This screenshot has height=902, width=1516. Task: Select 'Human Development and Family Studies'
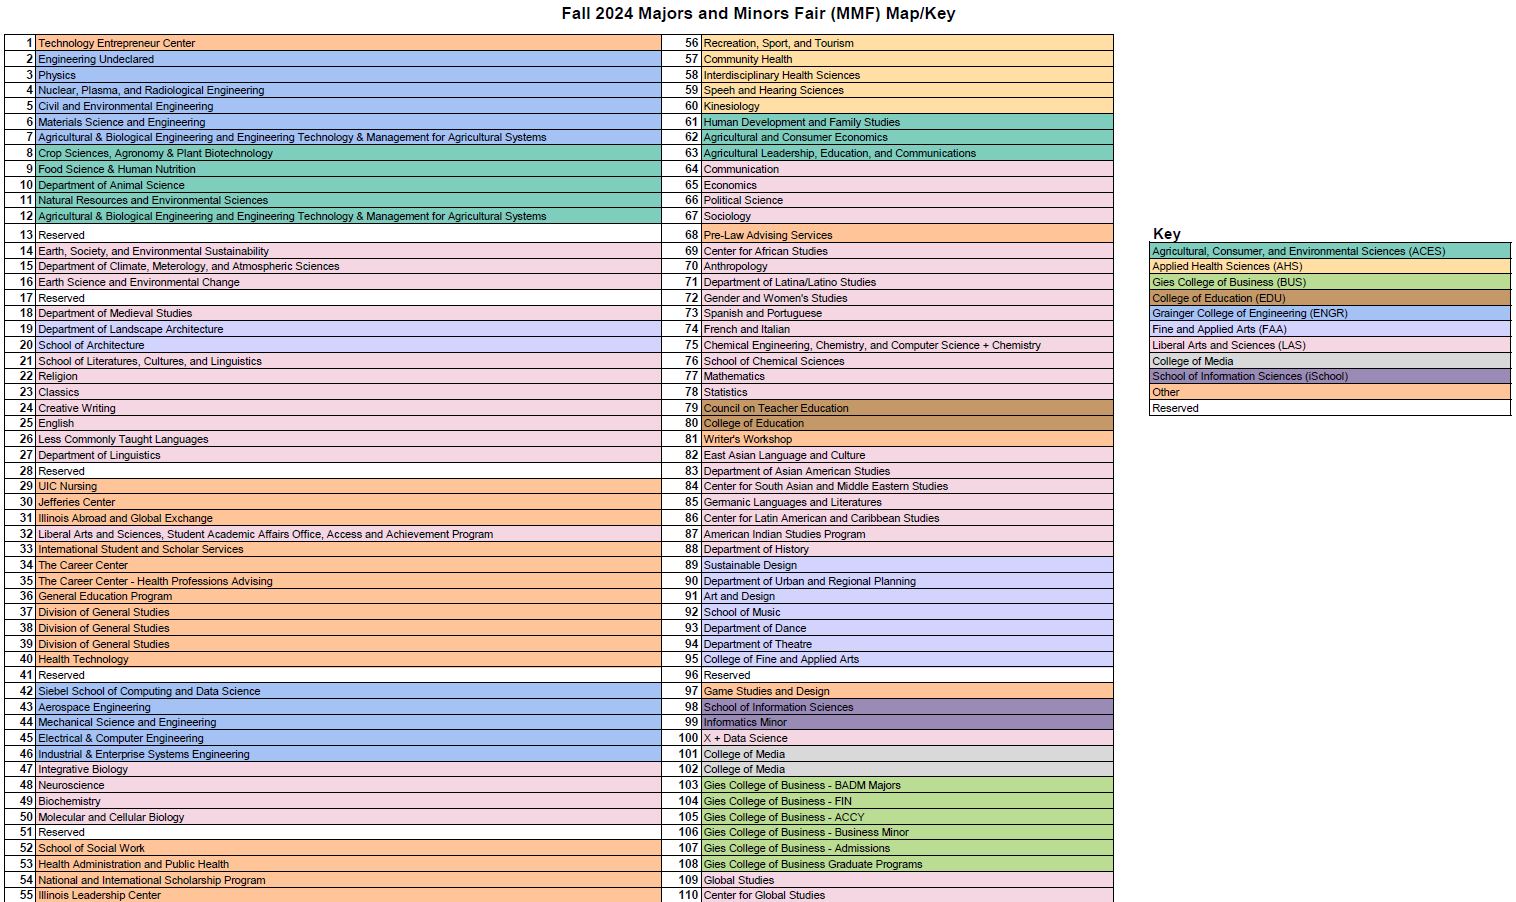[907, 122]
